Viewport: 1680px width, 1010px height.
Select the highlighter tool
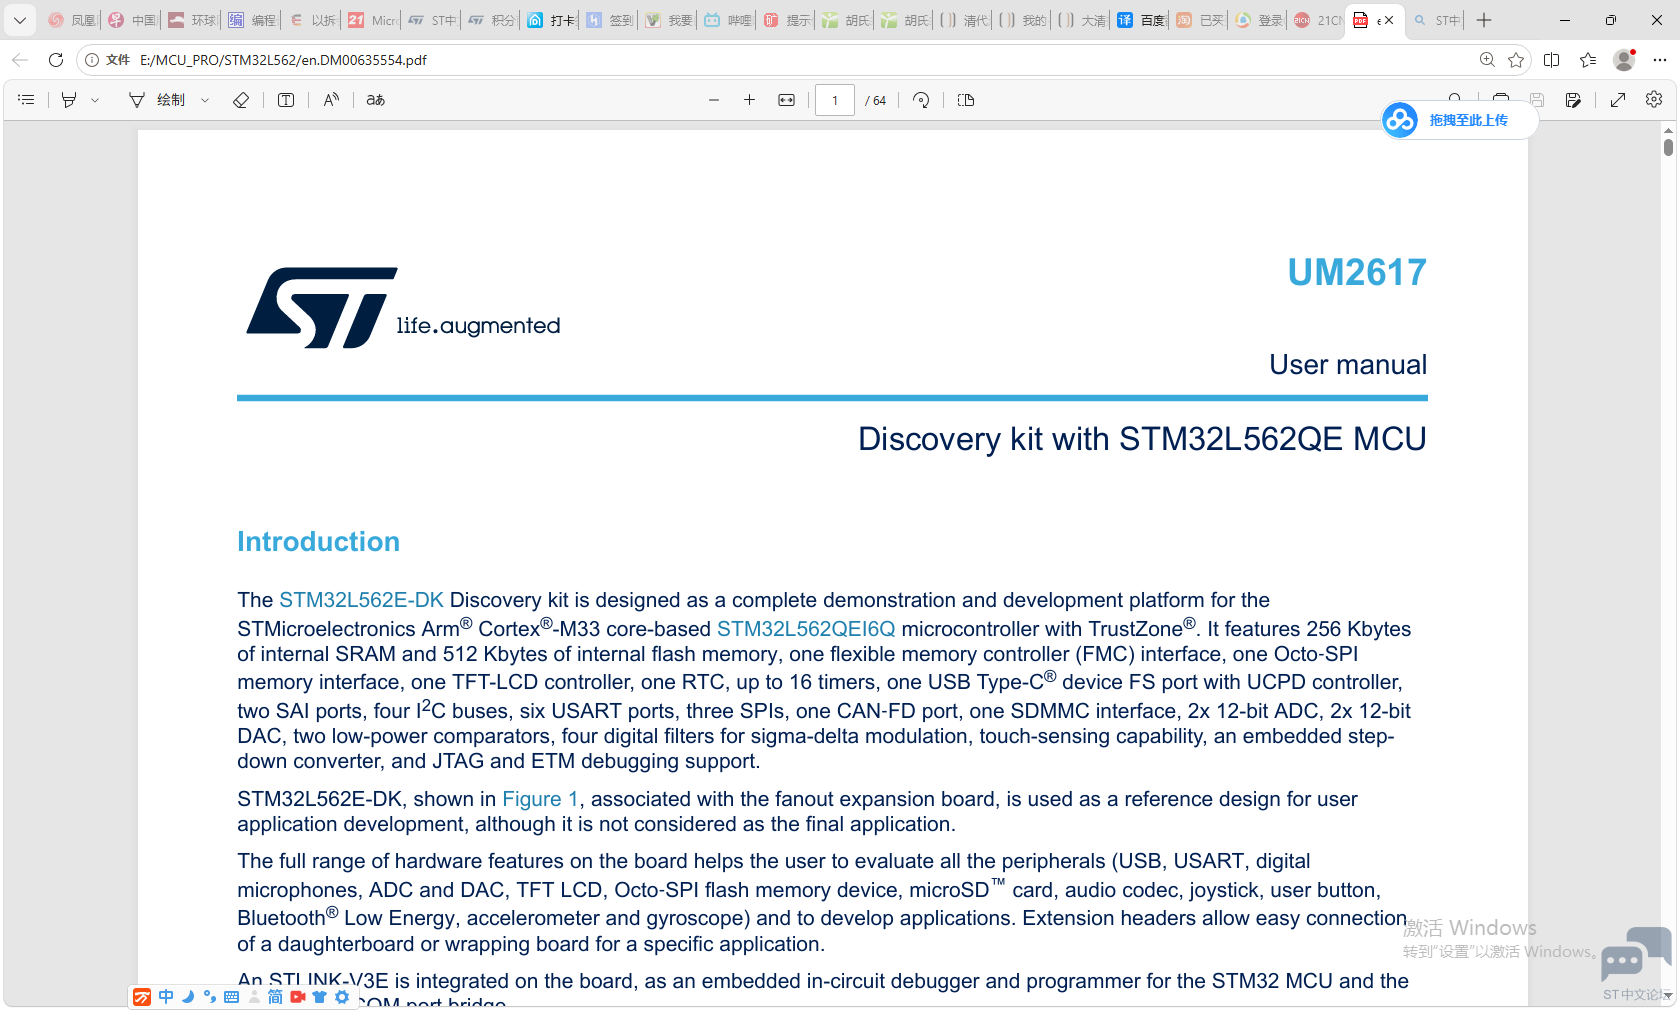tap(69, 100)
